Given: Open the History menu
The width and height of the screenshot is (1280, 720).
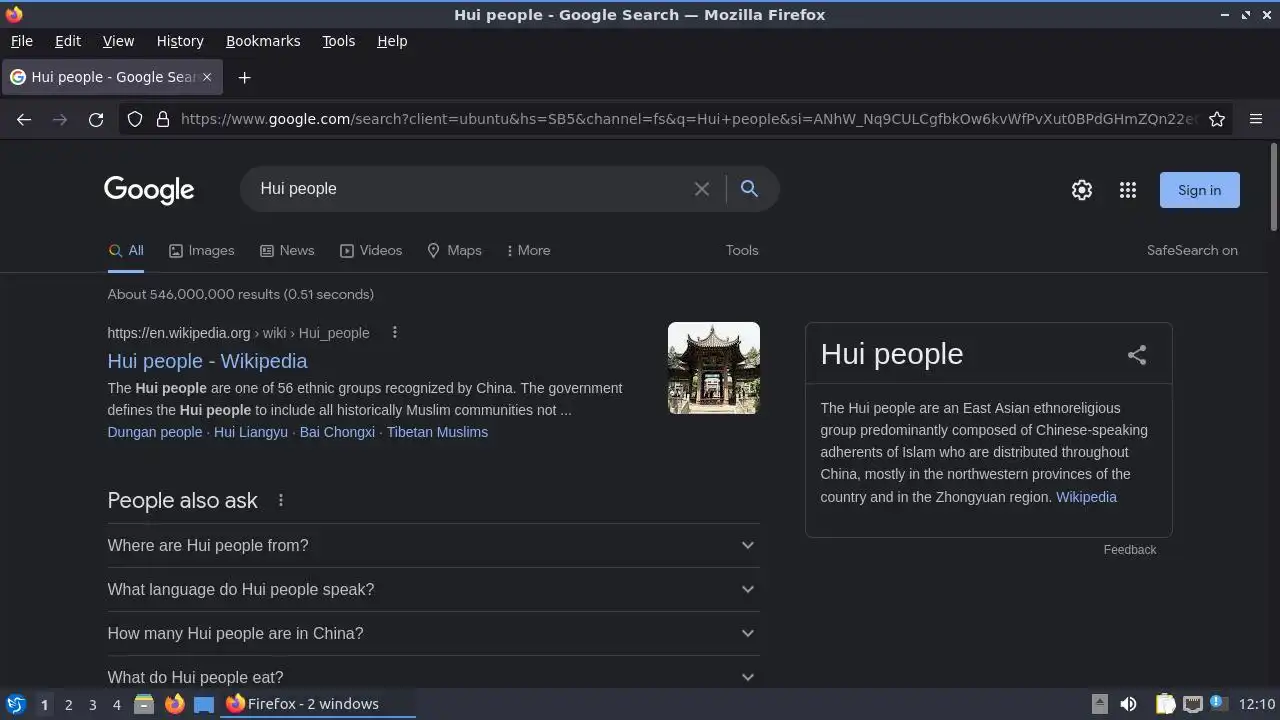Looking at the screenshot, I should (180, 41).
